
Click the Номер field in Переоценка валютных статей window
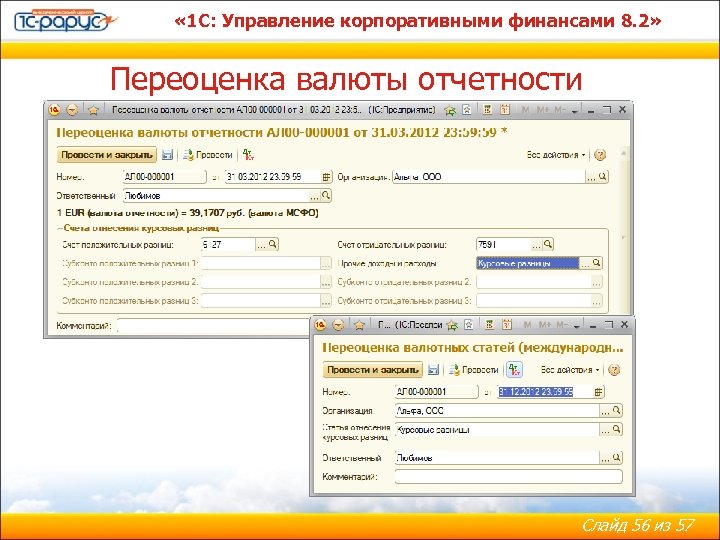(x=437, y=392)
